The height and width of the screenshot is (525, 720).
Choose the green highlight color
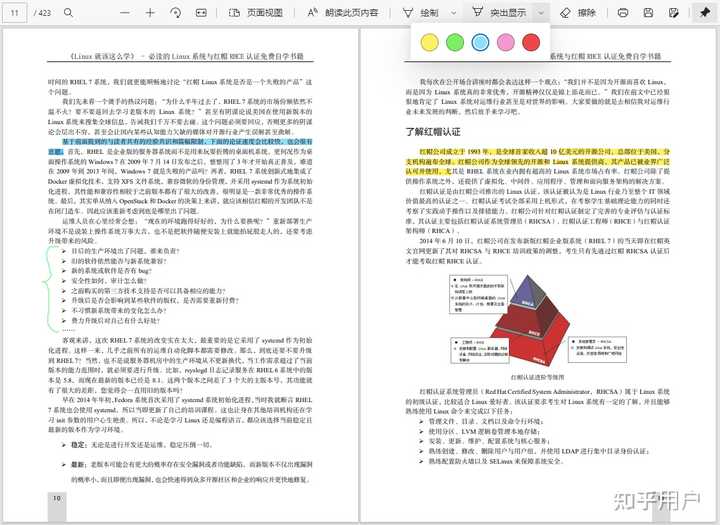pyautogui.click(x=455, y=42)
